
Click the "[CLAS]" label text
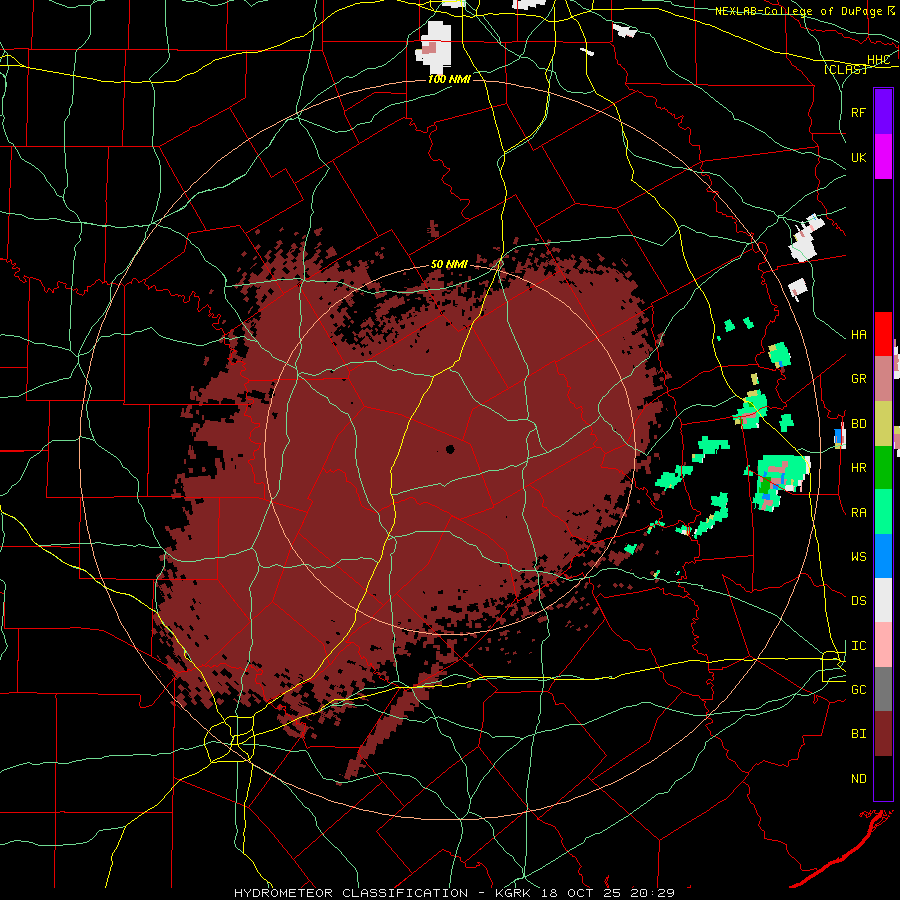click(x=845, y=69)
